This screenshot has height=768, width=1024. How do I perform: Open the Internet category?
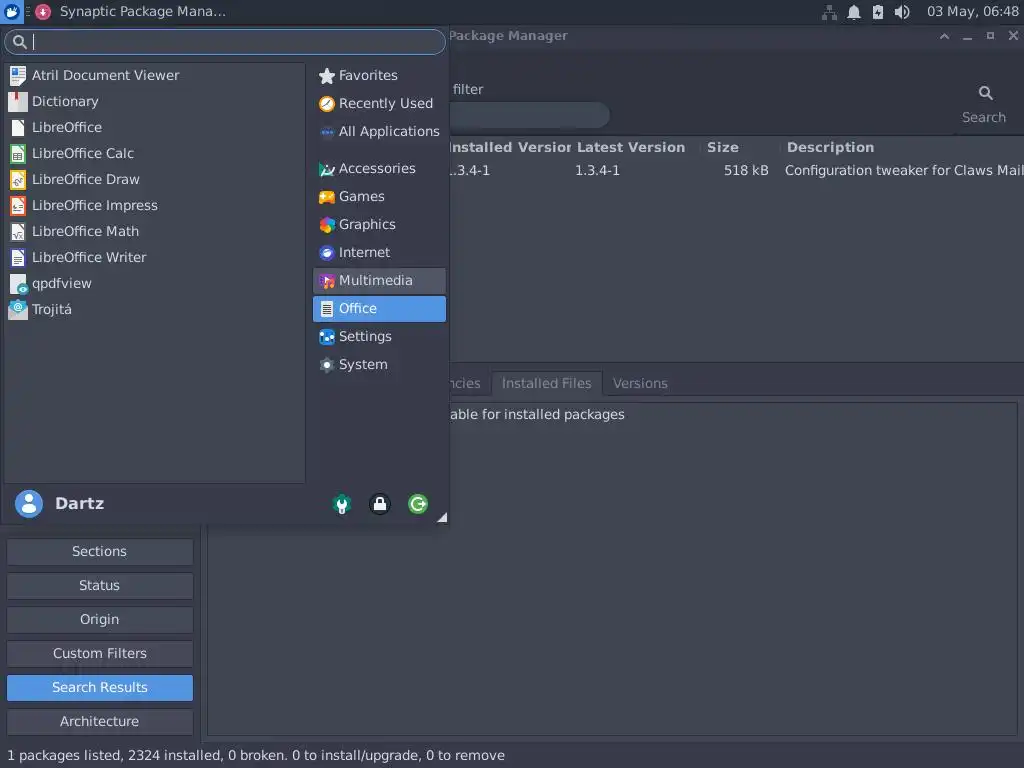pyautogui.click(x=379, y=253)
